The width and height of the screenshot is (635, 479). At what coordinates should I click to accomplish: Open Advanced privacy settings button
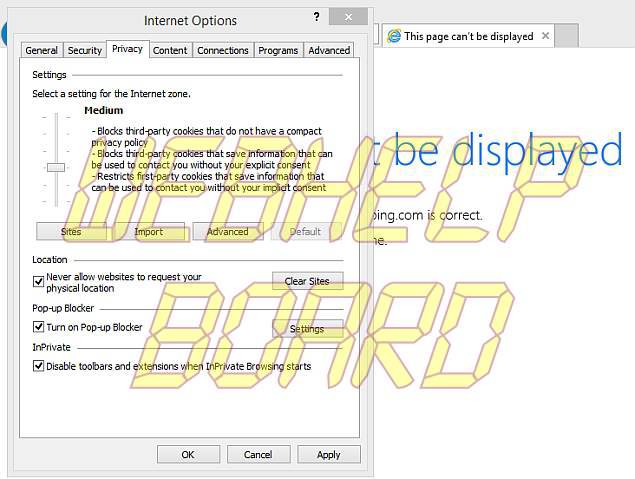point(228,232)
